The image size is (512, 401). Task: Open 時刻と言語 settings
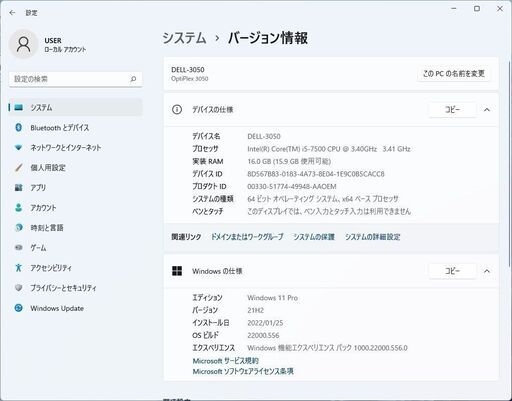tap(75, 227)
